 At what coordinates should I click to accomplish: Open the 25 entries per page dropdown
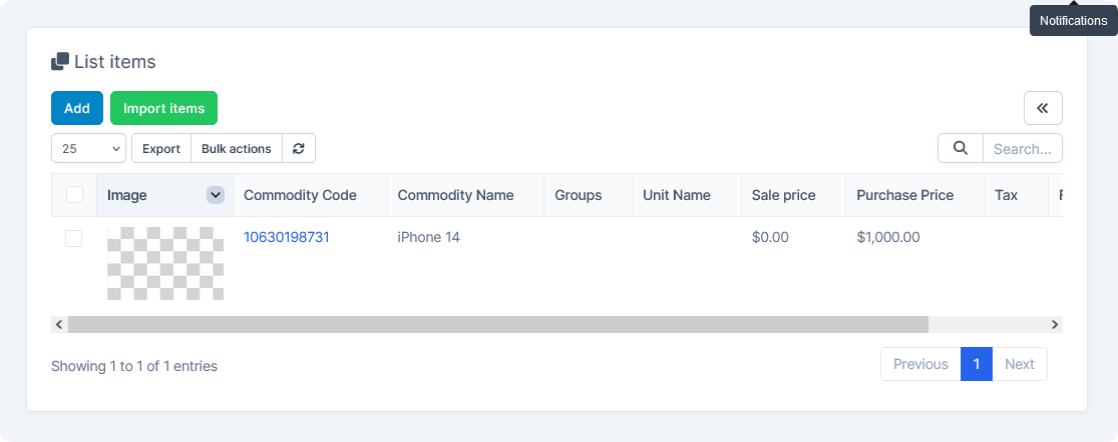click(88, 148)
